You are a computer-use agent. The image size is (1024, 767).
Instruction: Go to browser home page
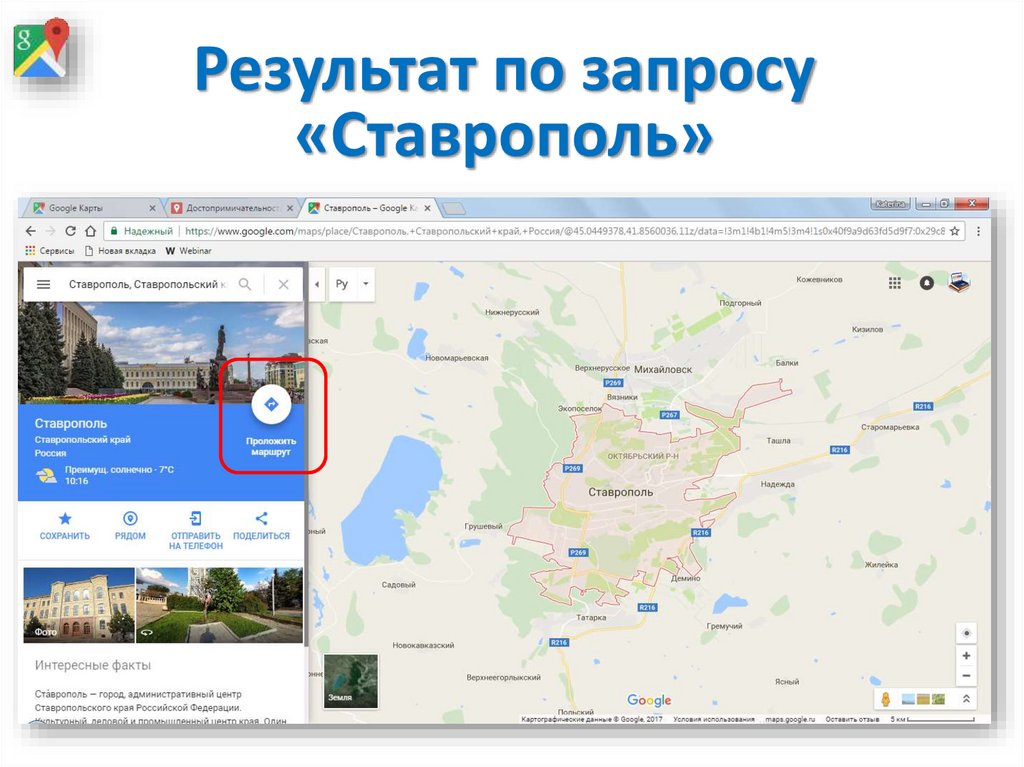tap(91, 231)
